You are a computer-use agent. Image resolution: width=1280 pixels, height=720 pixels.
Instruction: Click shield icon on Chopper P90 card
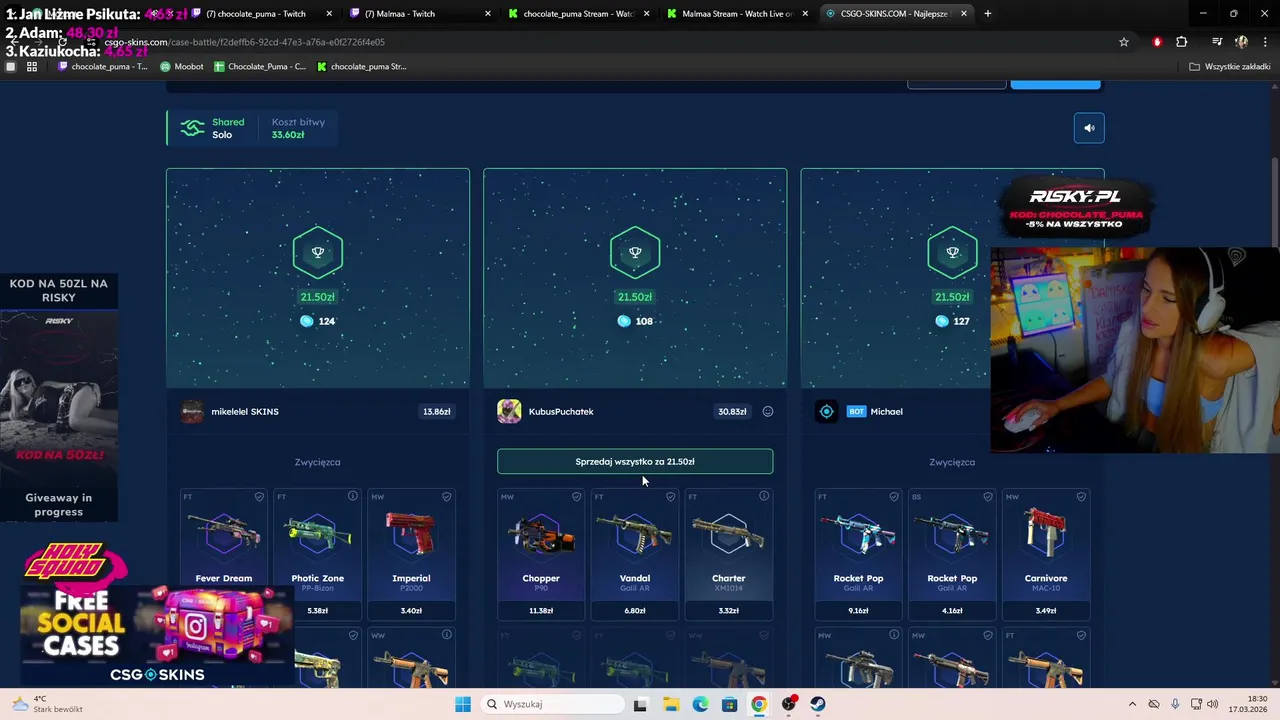[577, 497]
